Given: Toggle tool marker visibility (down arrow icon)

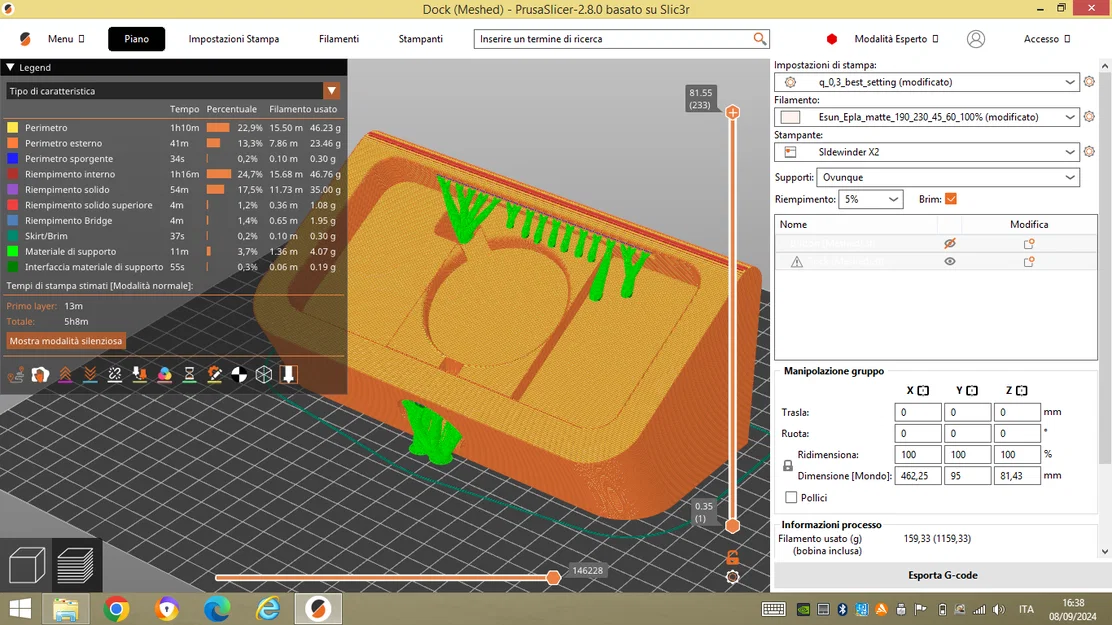Looking at the screenshot, I should click(x=289, y=375).
